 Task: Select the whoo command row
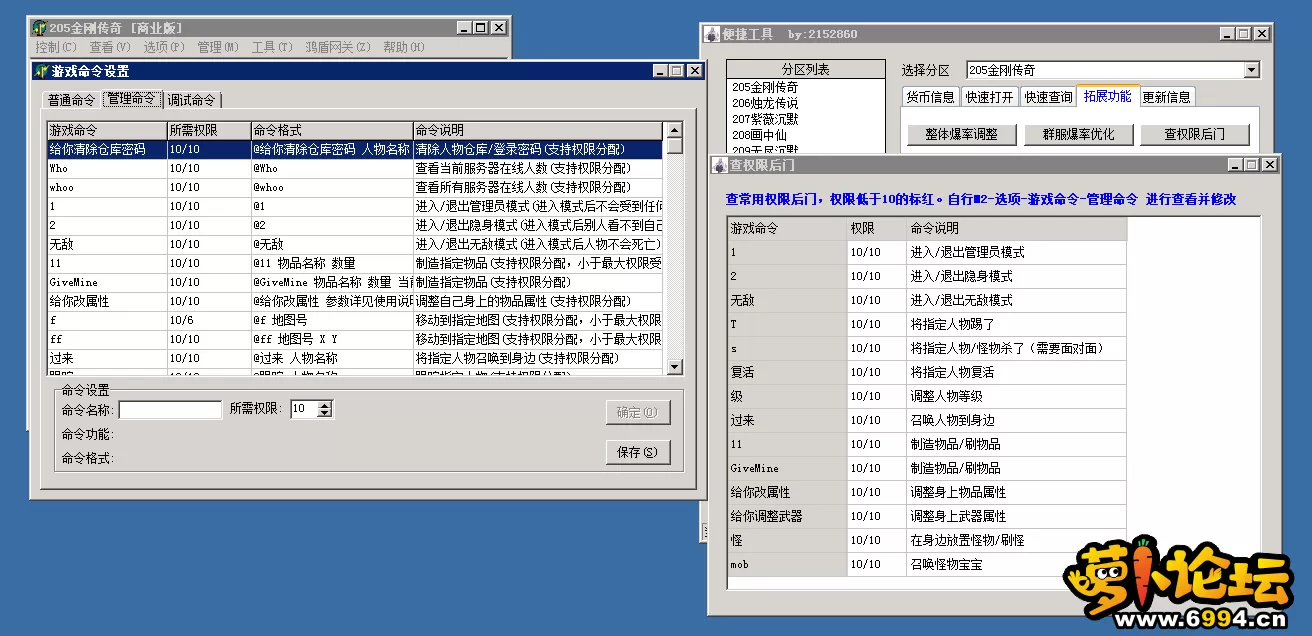pos(355,187)
